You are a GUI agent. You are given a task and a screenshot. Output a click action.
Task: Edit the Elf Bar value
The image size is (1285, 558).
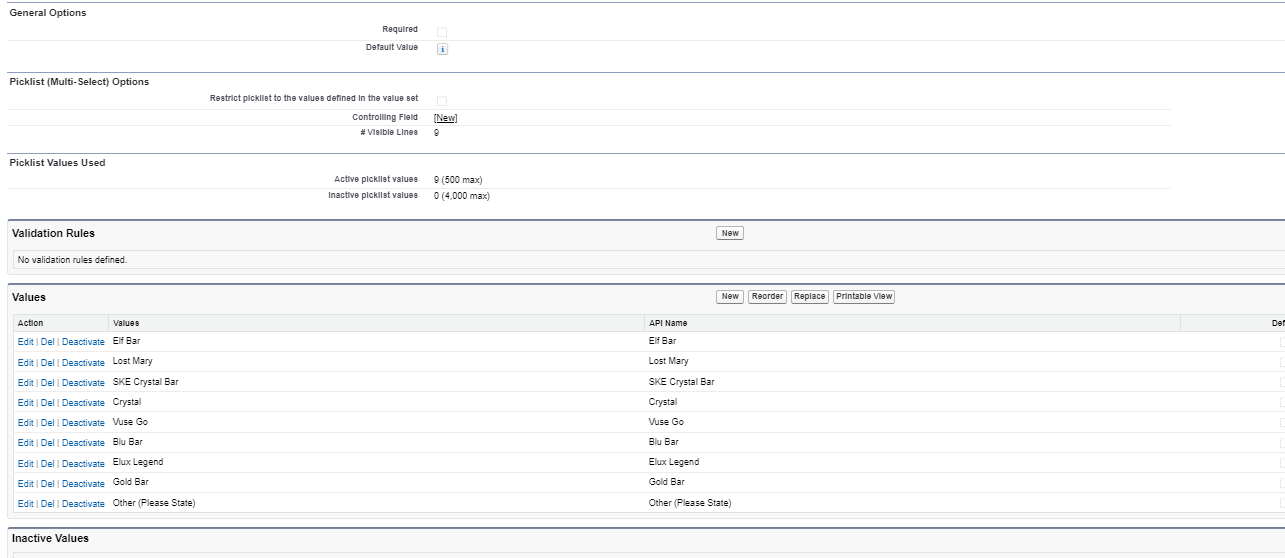tap(26, 342)
